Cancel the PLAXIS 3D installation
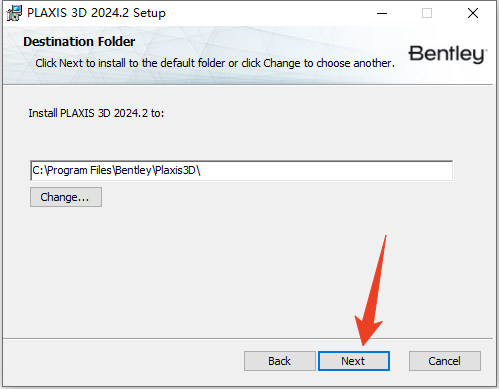Screen dimensions: 499x389 (x=445, y=361)
